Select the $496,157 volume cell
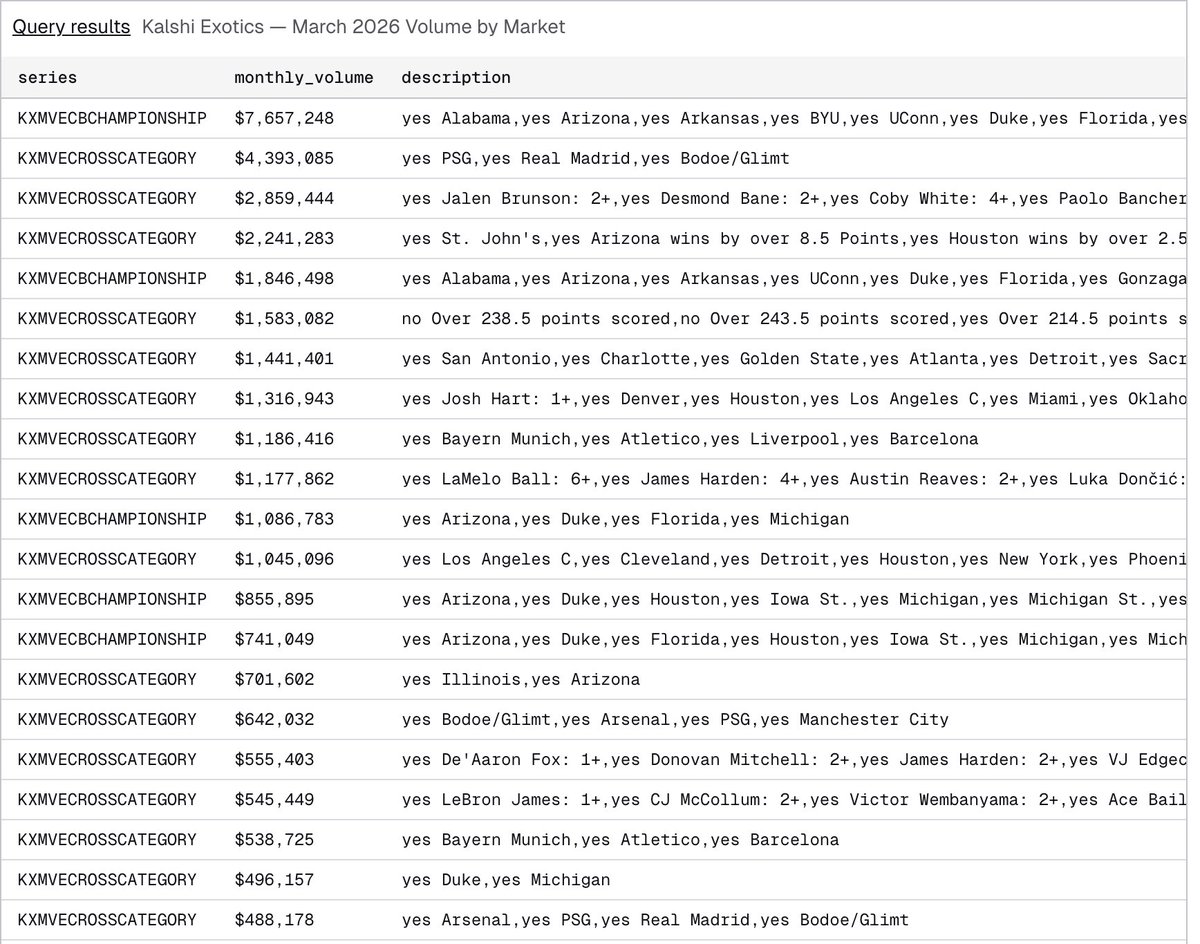 click(x=274, y=879)
